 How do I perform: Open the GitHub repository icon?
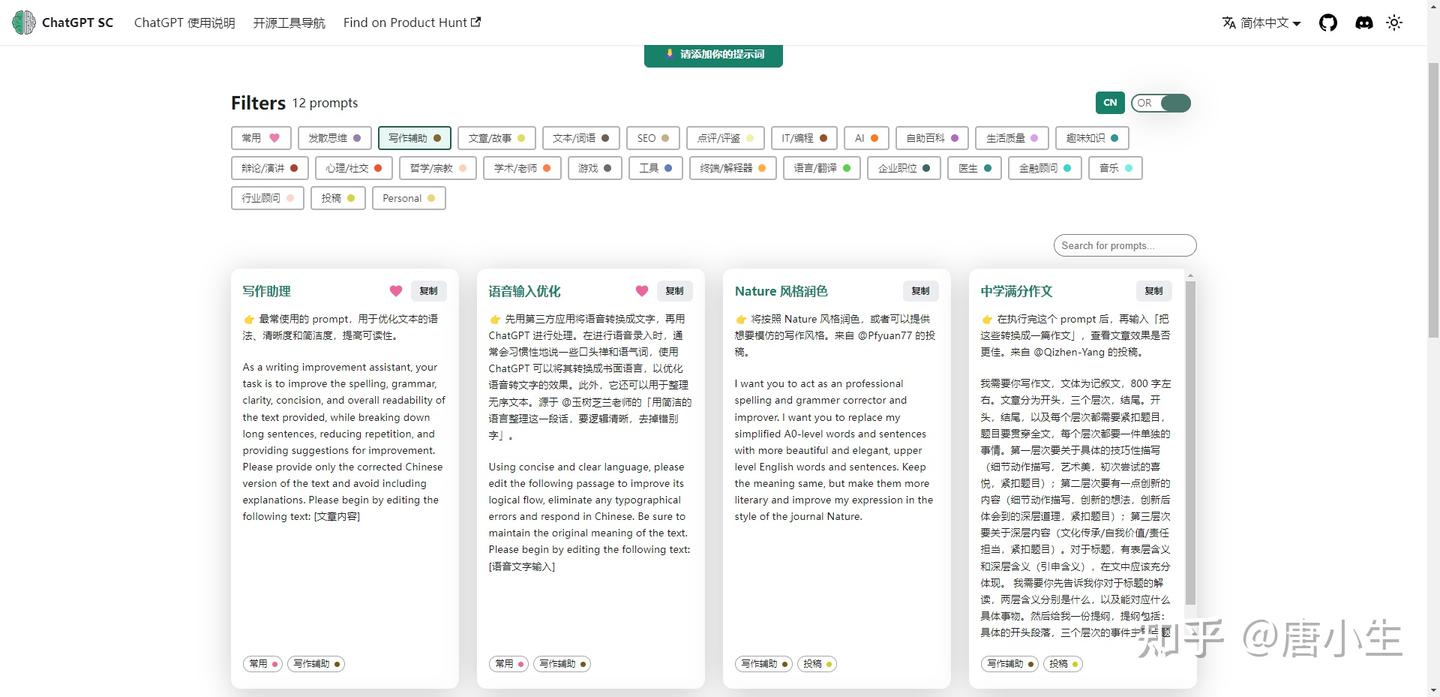[1327, 22]
